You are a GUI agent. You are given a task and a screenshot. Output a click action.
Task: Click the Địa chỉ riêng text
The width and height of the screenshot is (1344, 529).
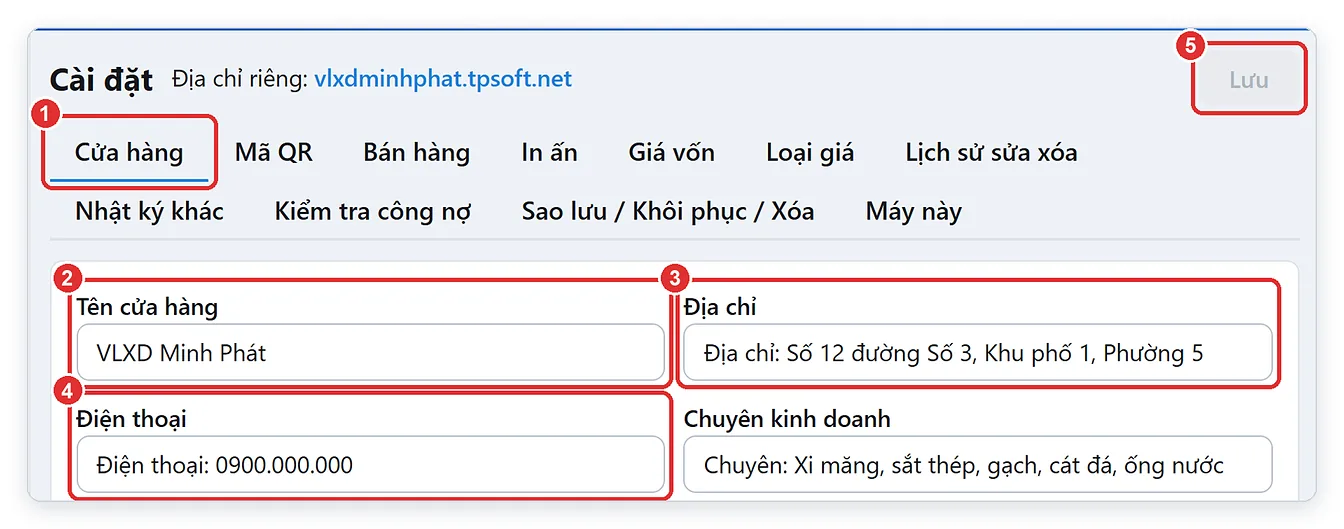tap(240, 79)
